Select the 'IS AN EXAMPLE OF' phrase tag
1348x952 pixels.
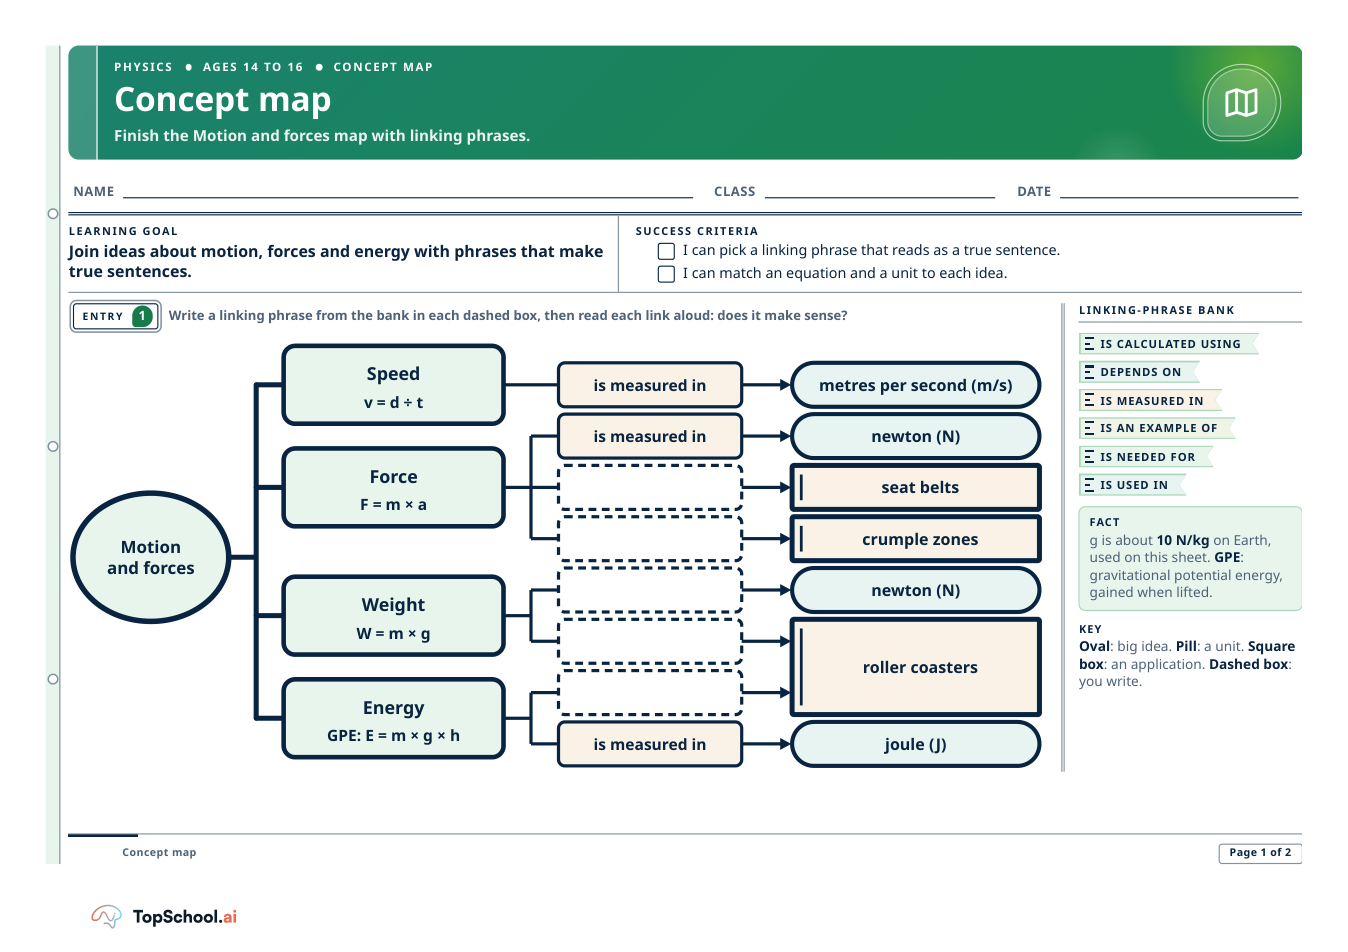pos(1157,428)
